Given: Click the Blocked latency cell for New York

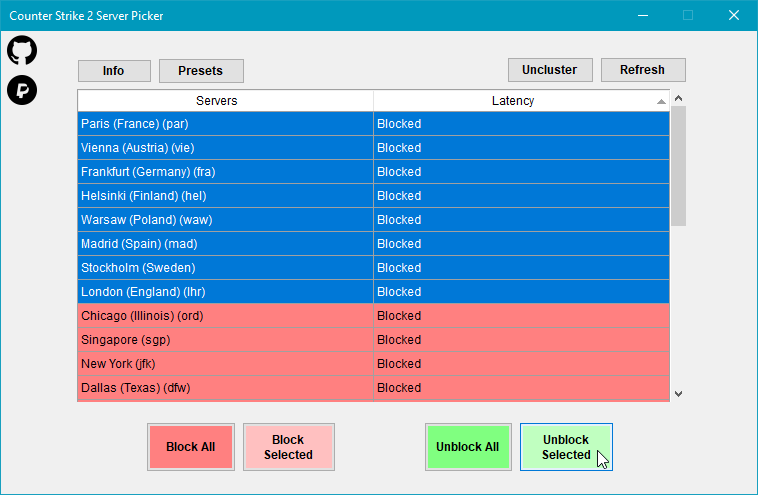Looking at the screenshot, I should tap(521, 364).
